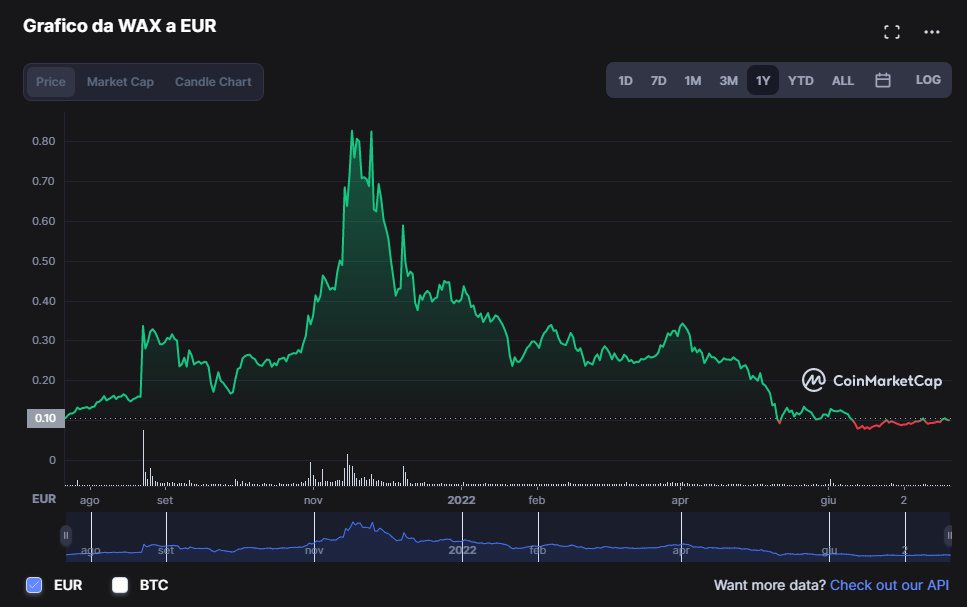Select the 3M time range
The width and height of the screenshot is (967, 607).
click(x=728, y=80)
